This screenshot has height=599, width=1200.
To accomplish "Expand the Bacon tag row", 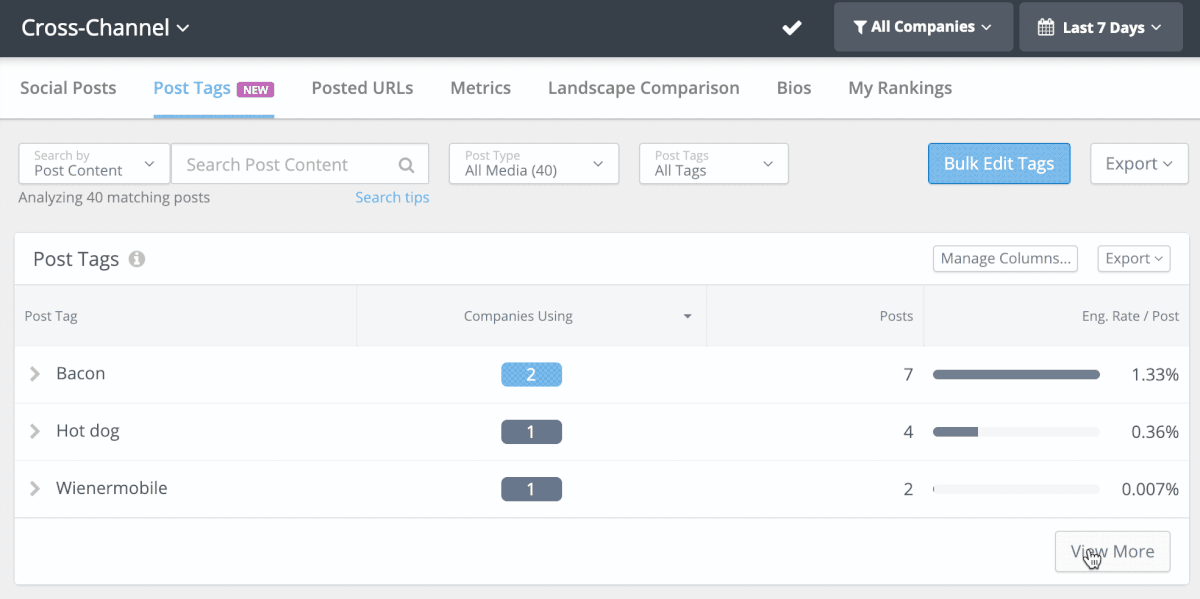I will [x=35, y=374].
